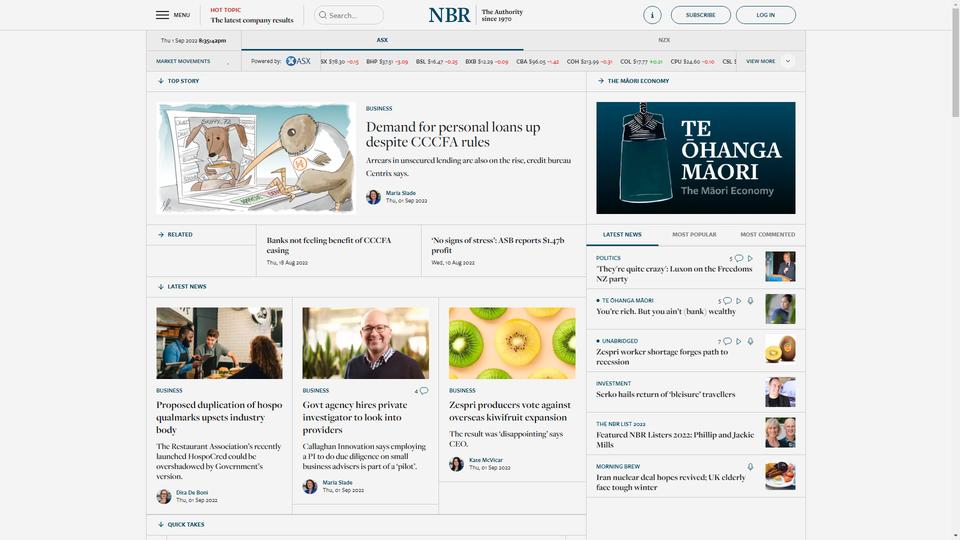Open comments on Luxon Freedoms article

click(x=739, y=258)
